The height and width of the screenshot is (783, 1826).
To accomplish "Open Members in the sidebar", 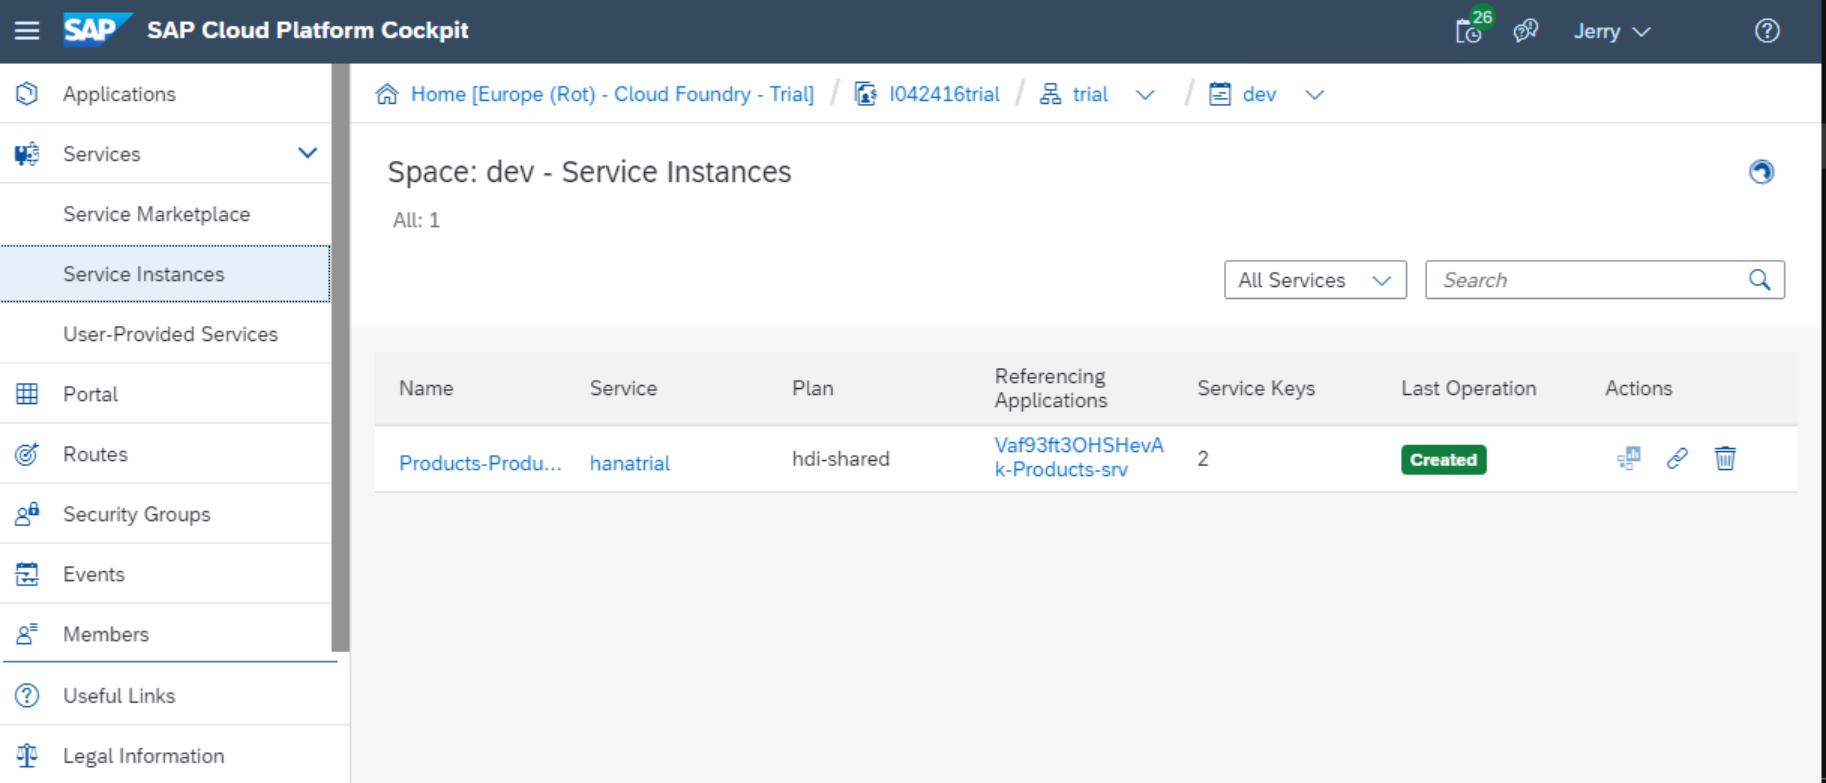I will [x=165, y=634].
